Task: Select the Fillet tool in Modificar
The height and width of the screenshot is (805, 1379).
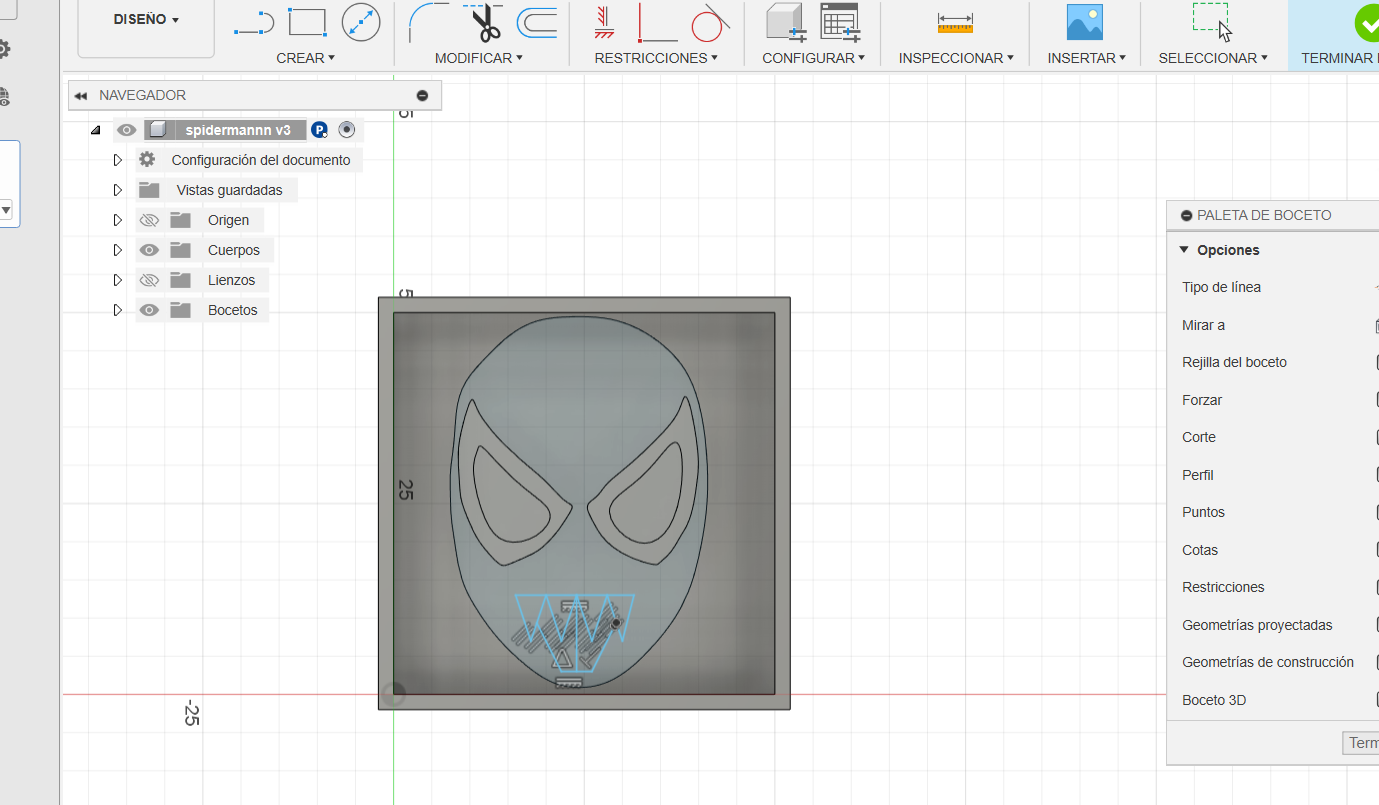Action: 429,22
